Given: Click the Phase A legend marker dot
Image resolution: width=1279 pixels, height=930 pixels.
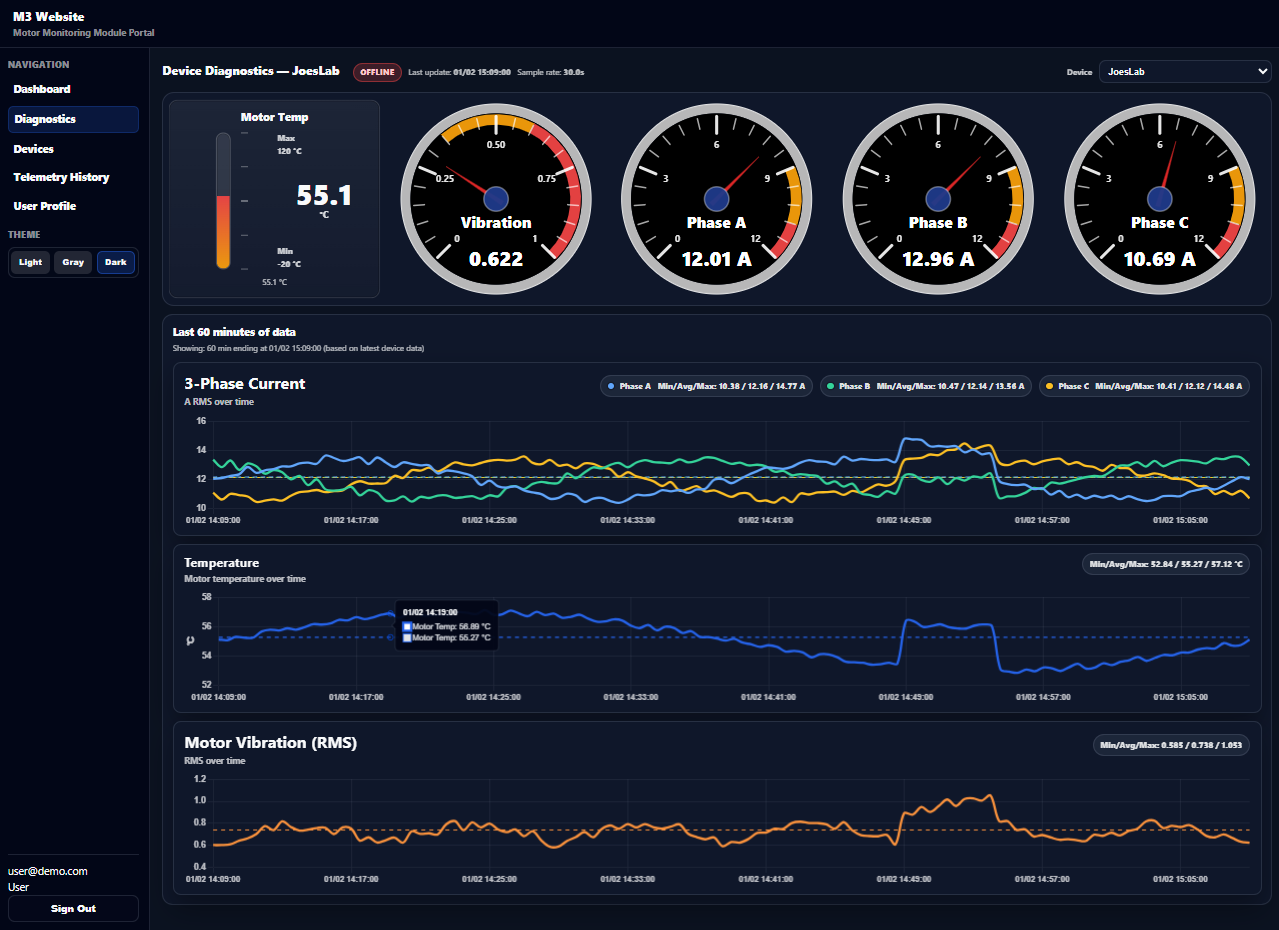Looking at the screenshot, I should click(x=610, y=386).
